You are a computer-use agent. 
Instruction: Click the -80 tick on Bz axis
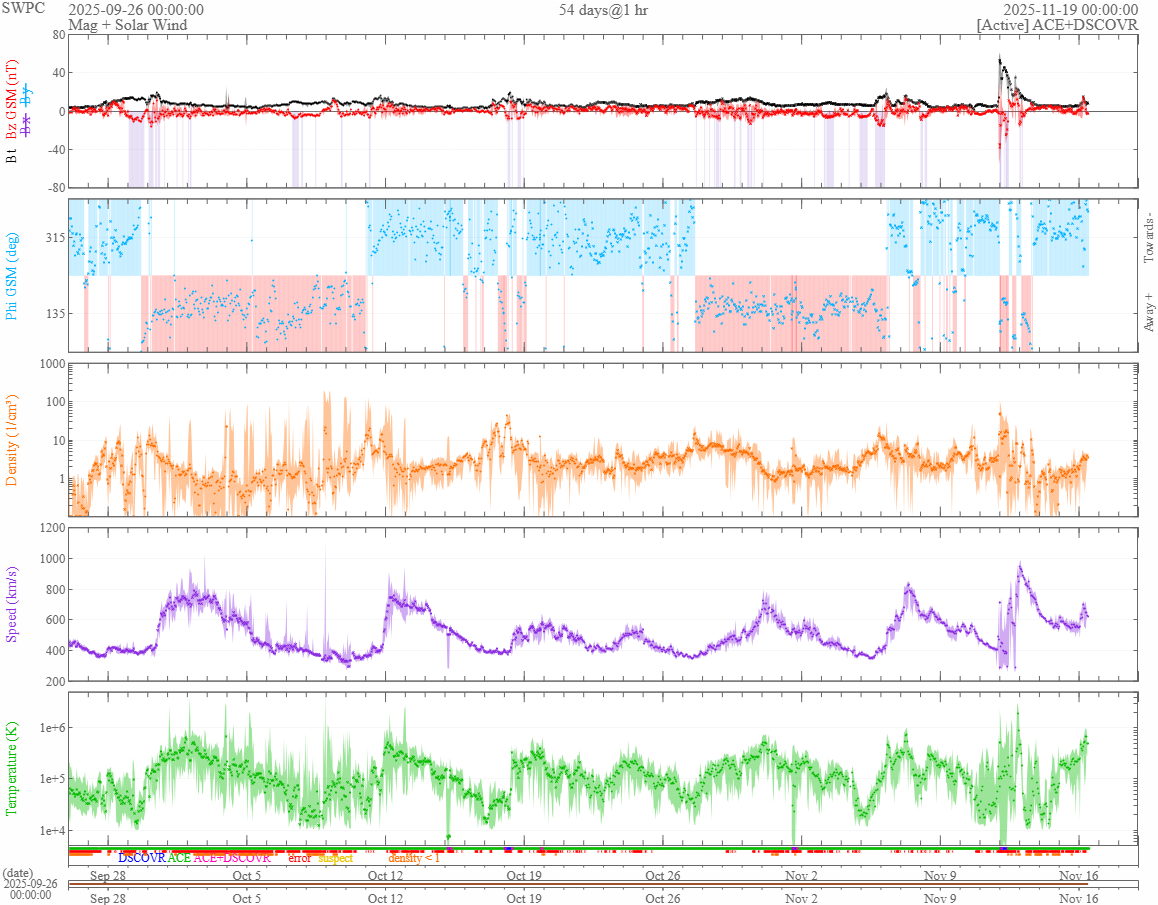pos(56,187)
